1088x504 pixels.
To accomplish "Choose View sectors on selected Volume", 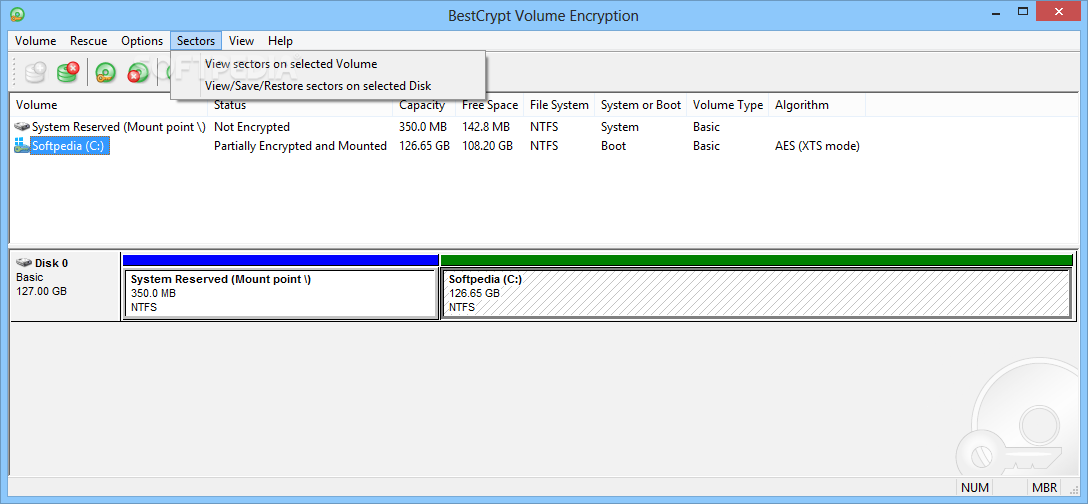I will coord(328,64).
